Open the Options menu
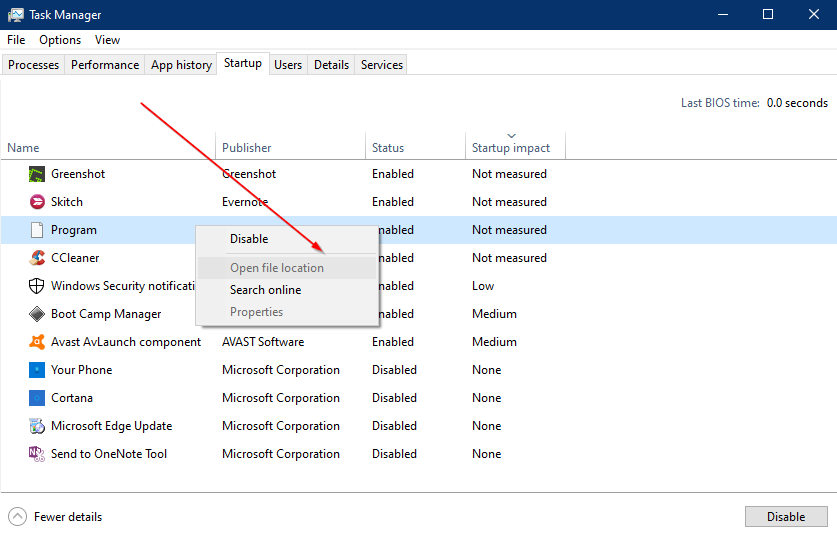 (x=60, y=40)
